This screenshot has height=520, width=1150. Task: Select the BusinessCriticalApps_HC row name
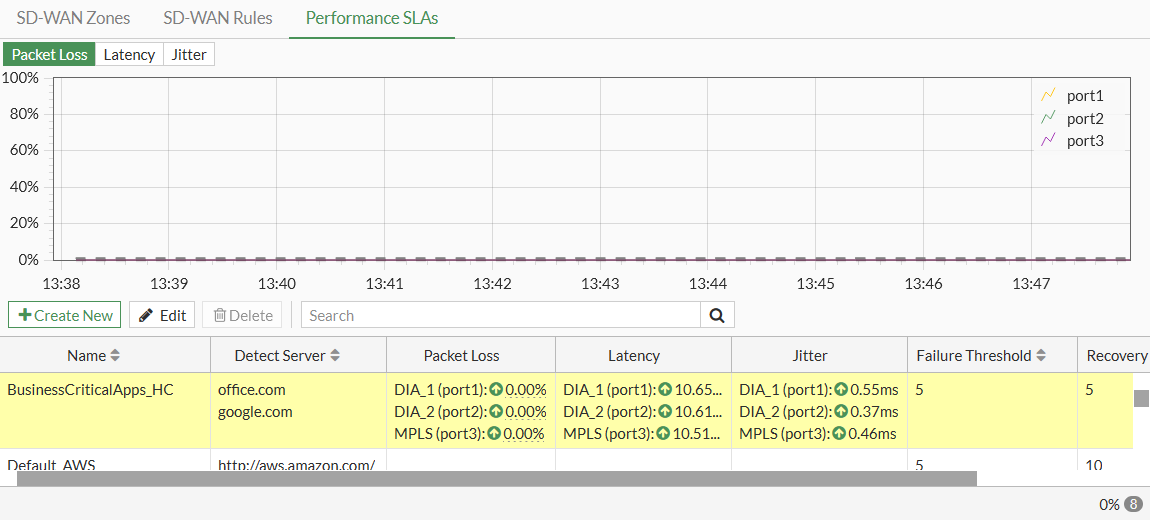(x=90, y=390)
